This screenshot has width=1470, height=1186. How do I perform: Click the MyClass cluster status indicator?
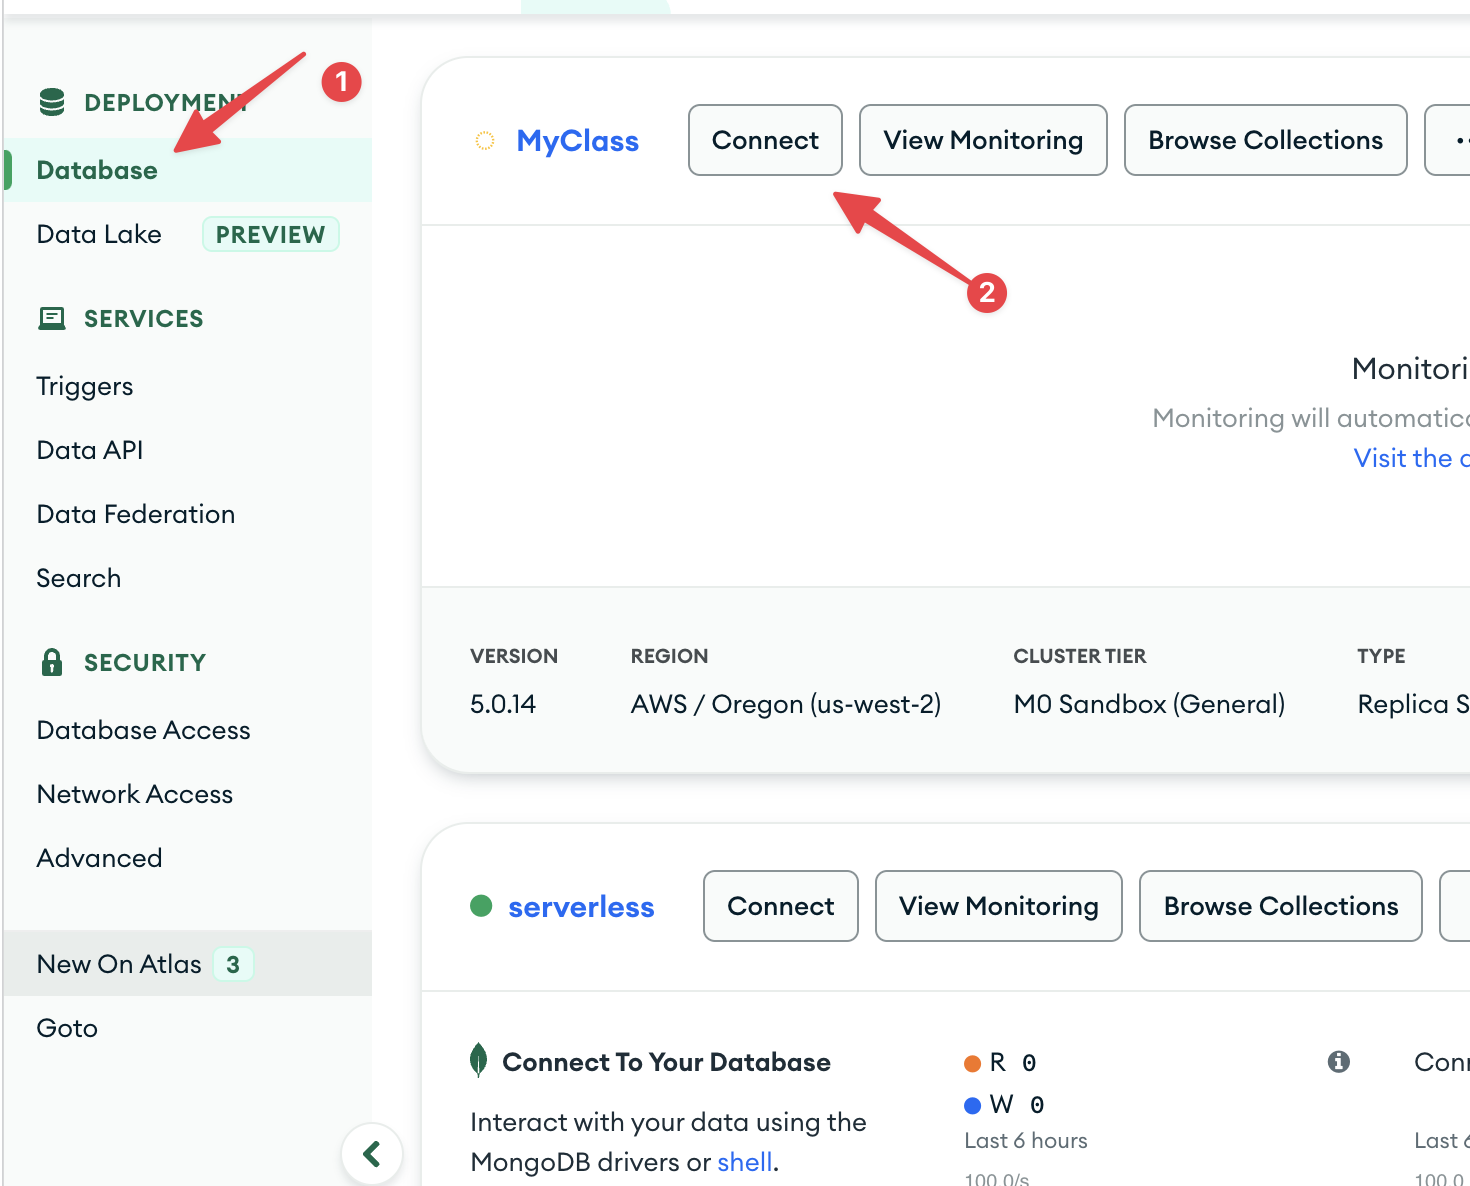click(x=485, y=141)
